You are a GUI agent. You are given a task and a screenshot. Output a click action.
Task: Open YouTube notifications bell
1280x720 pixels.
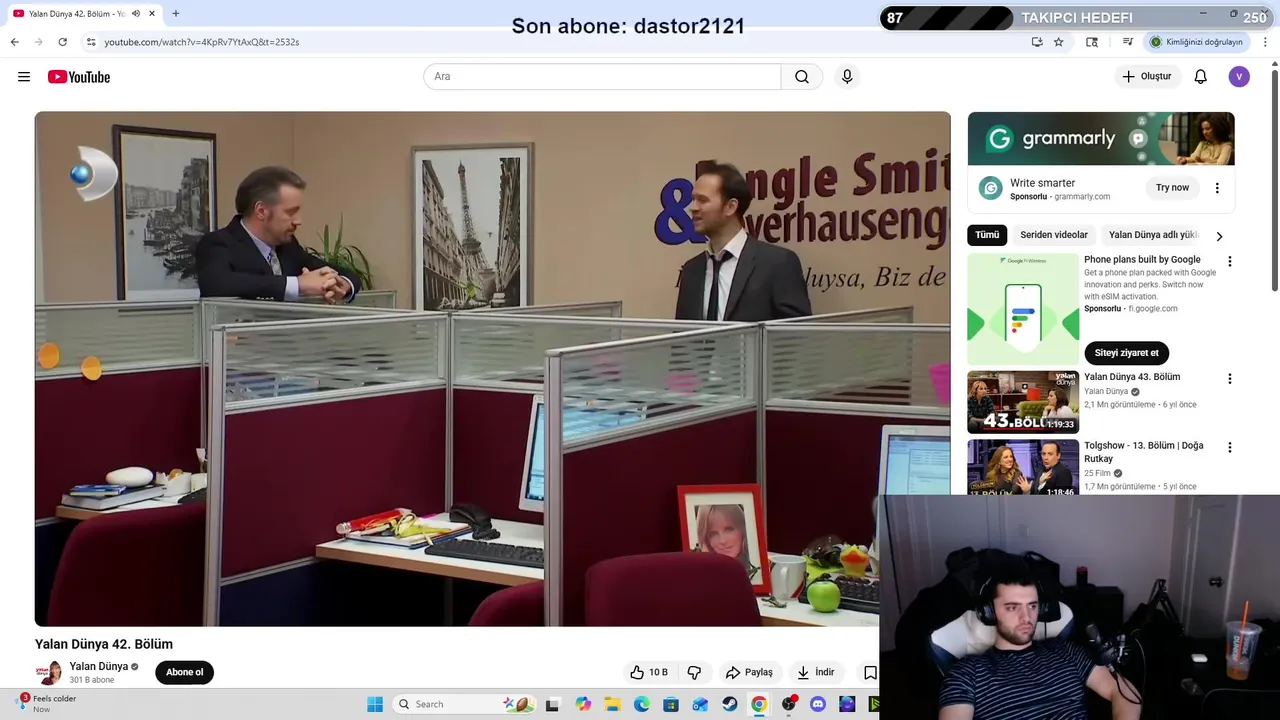[x=1201, y=77]
